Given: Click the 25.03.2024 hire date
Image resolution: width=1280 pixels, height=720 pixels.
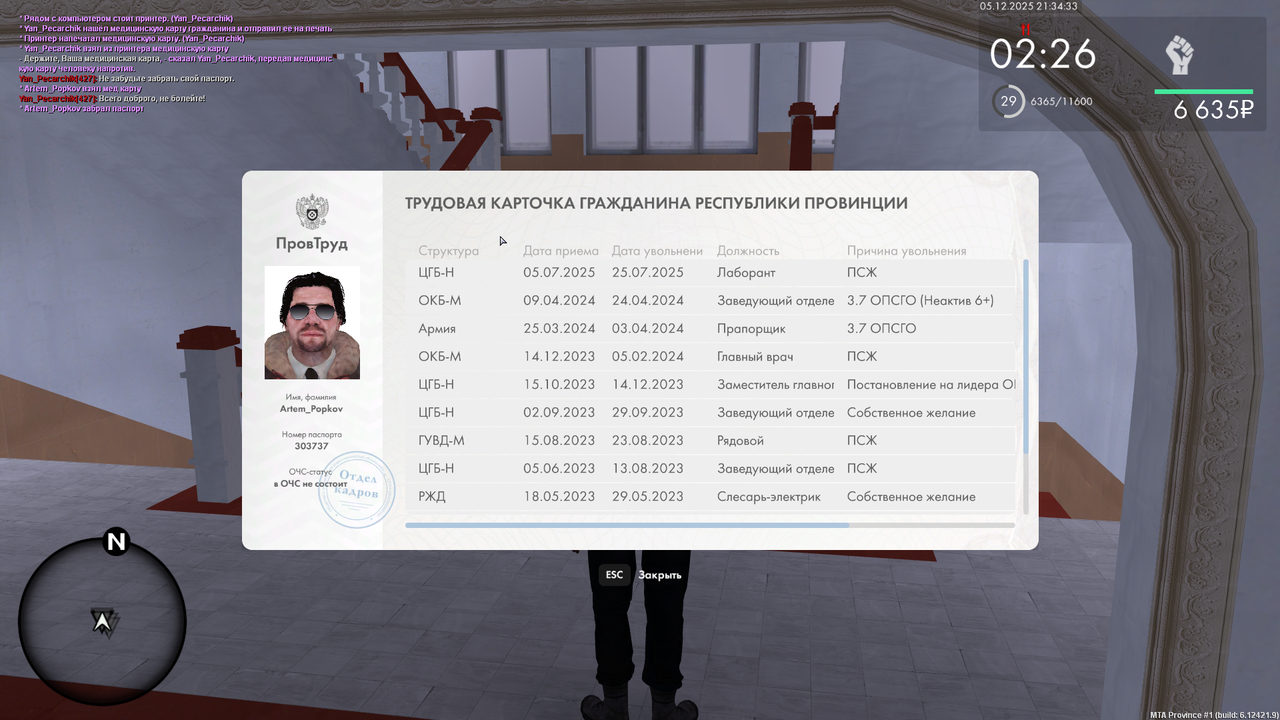Looking at the screenshot, I should pyautogui.click(x=559, y=328).
